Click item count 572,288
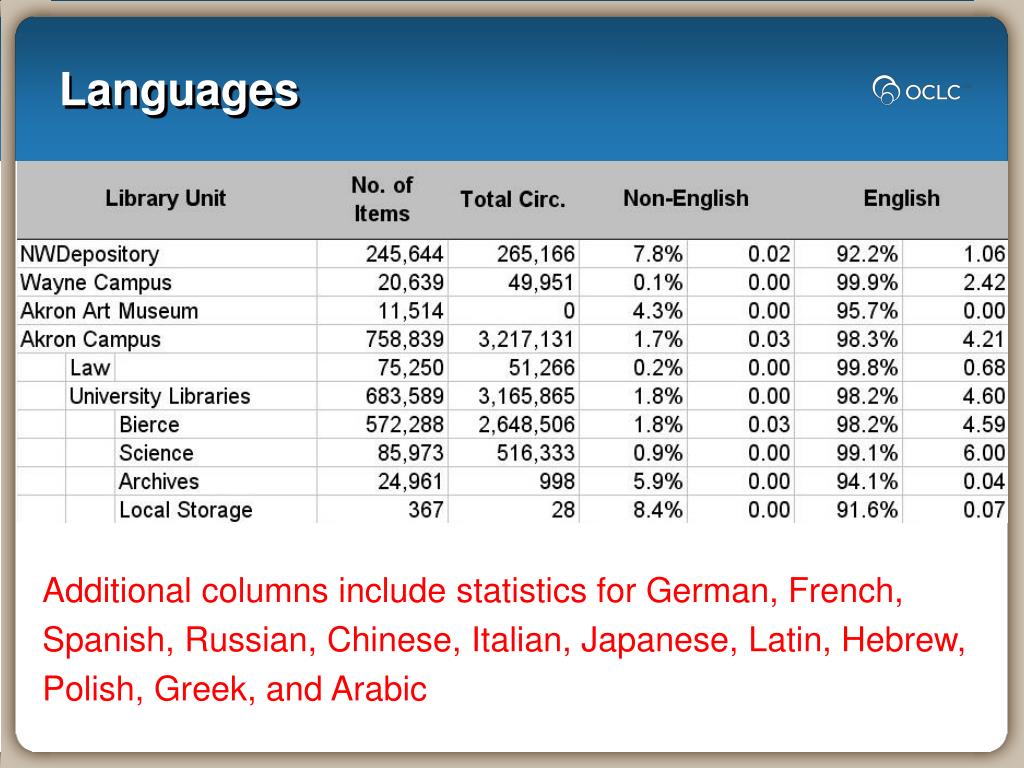Image resolution: width=1024 pixels, height=768 pixels. 404,424
